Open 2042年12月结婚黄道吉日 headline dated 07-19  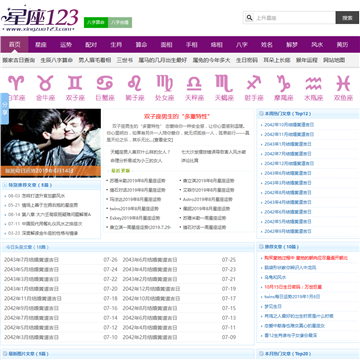click(151, 289)
